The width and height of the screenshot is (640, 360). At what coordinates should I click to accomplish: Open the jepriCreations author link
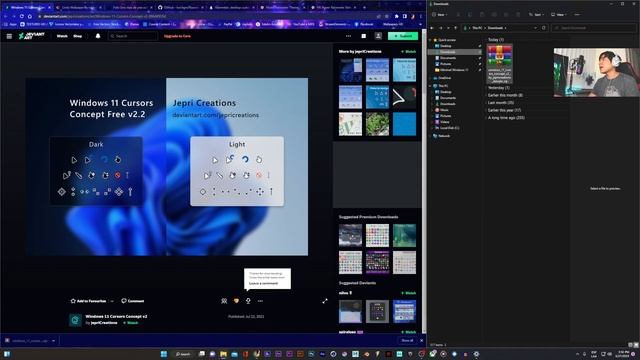click(104, 322)
